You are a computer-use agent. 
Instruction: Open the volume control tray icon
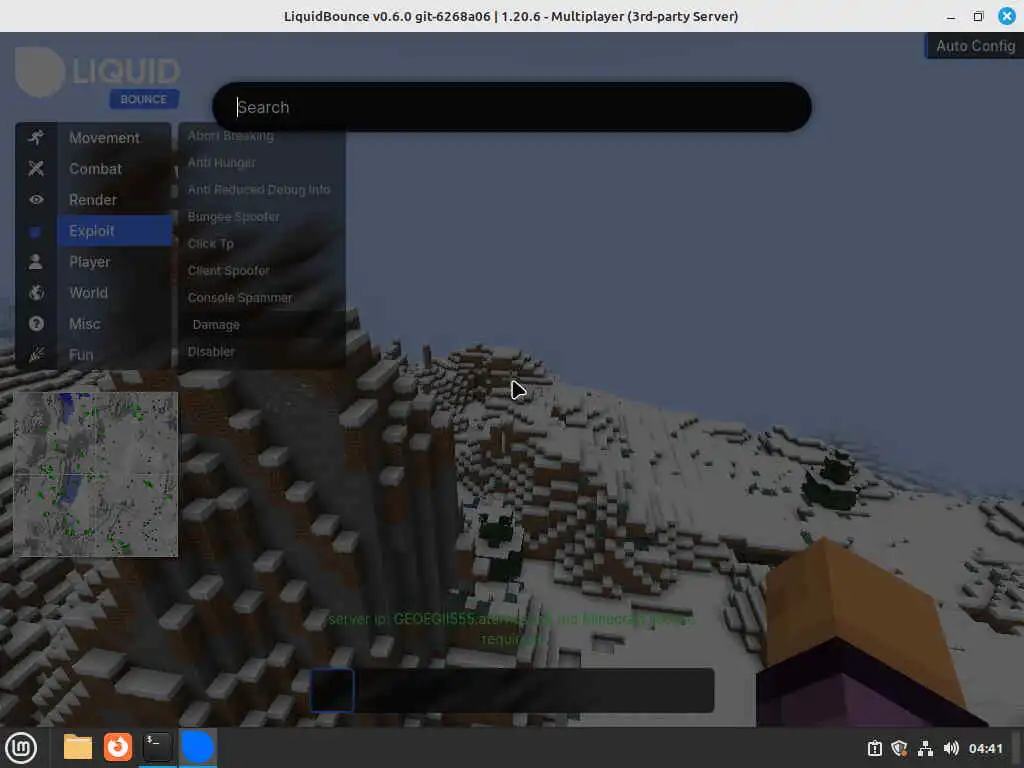click(951, 748)
